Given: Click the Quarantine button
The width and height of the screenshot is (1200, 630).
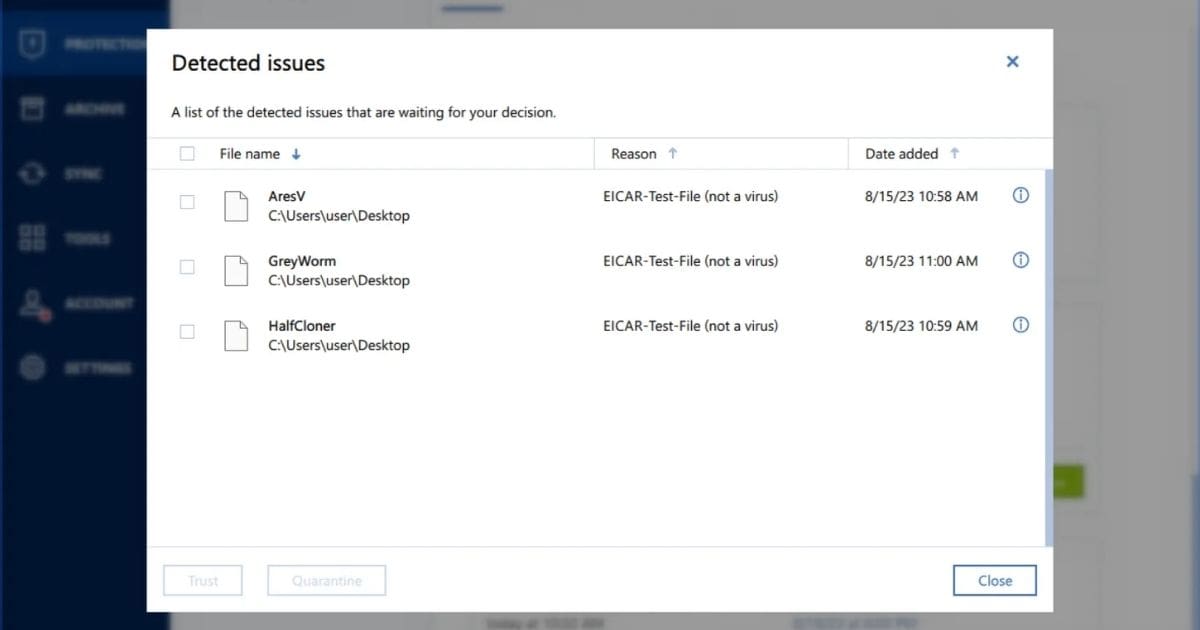Looking at the screenshot, I should tap(326, 581).
